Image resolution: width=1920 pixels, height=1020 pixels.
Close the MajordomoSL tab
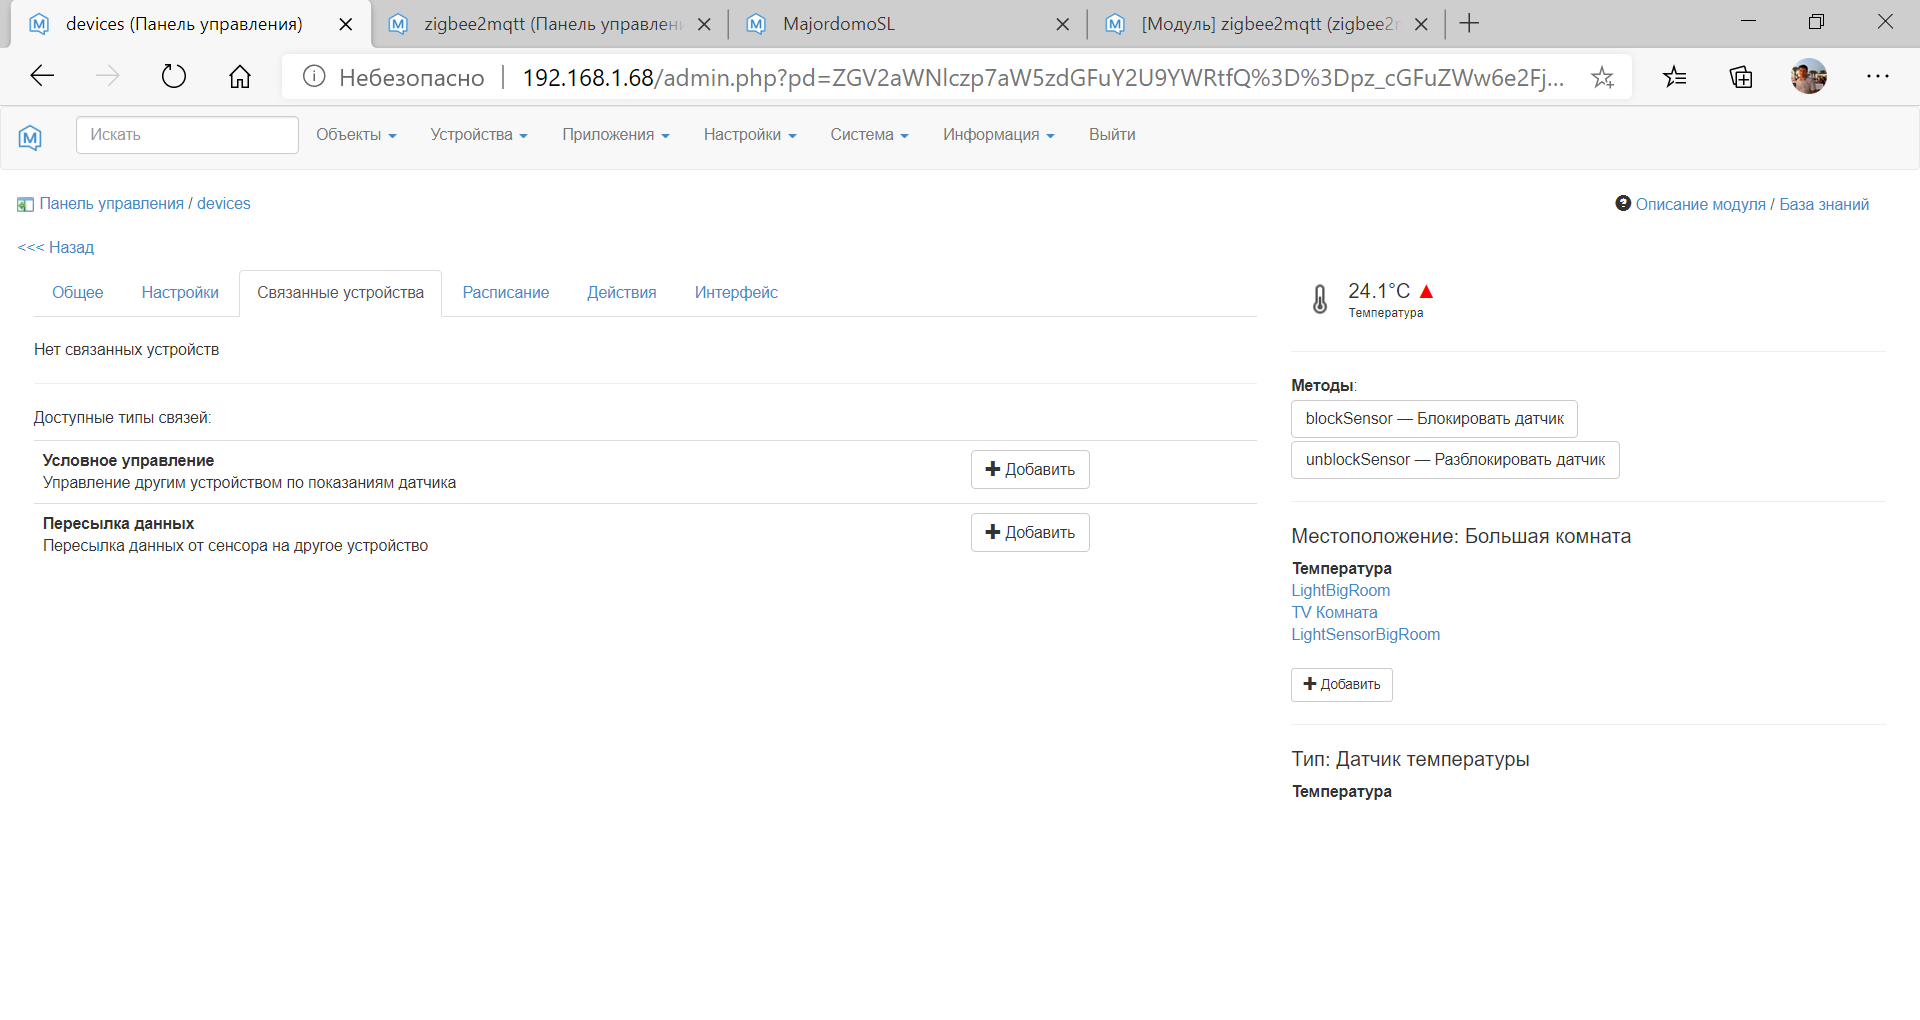coord(1063,24)
